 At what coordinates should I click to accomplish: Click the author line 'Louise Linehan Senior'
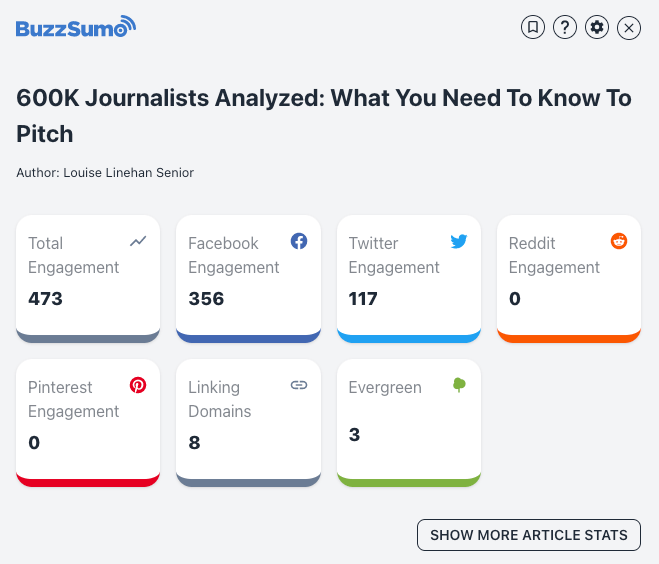[105, 173]
